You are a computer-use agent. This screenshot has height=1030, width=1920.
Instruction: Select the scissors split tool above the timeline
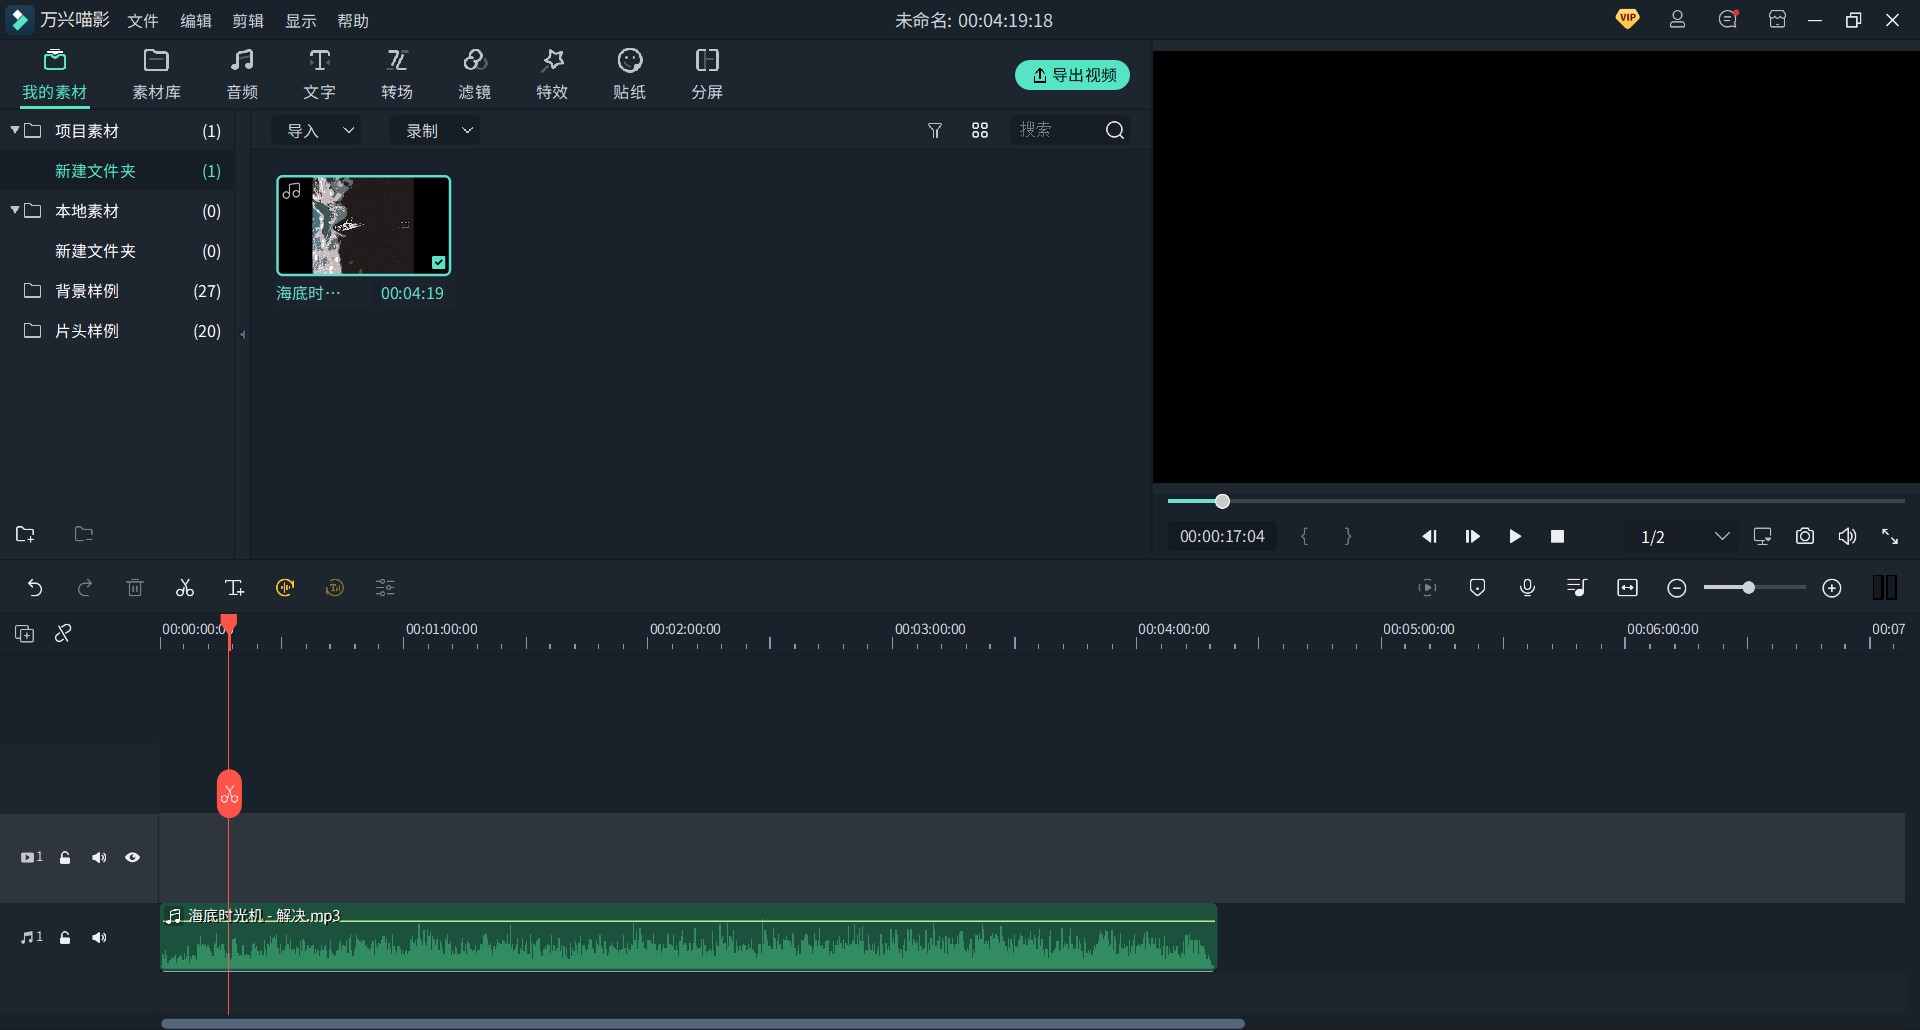184,587
